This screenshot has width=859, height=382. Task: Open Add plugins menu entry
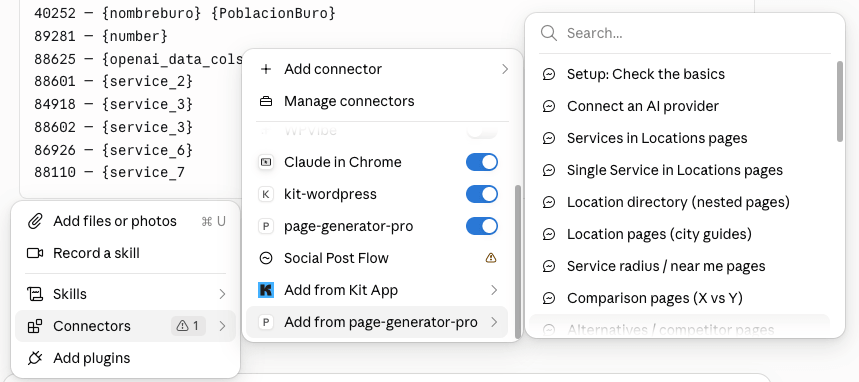[125, 358]
